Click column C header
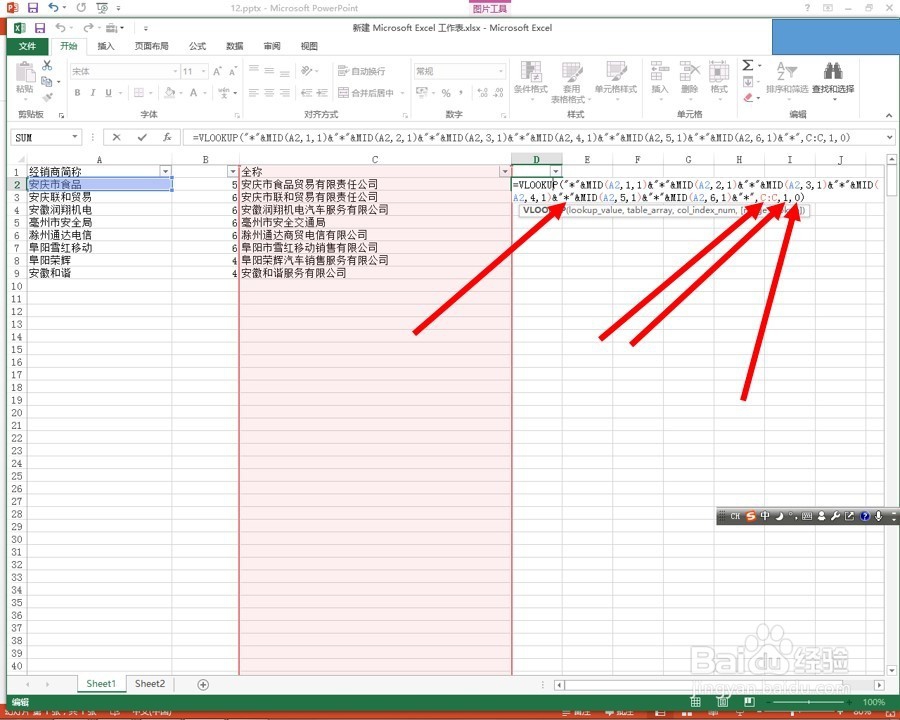 click(375, 159)
